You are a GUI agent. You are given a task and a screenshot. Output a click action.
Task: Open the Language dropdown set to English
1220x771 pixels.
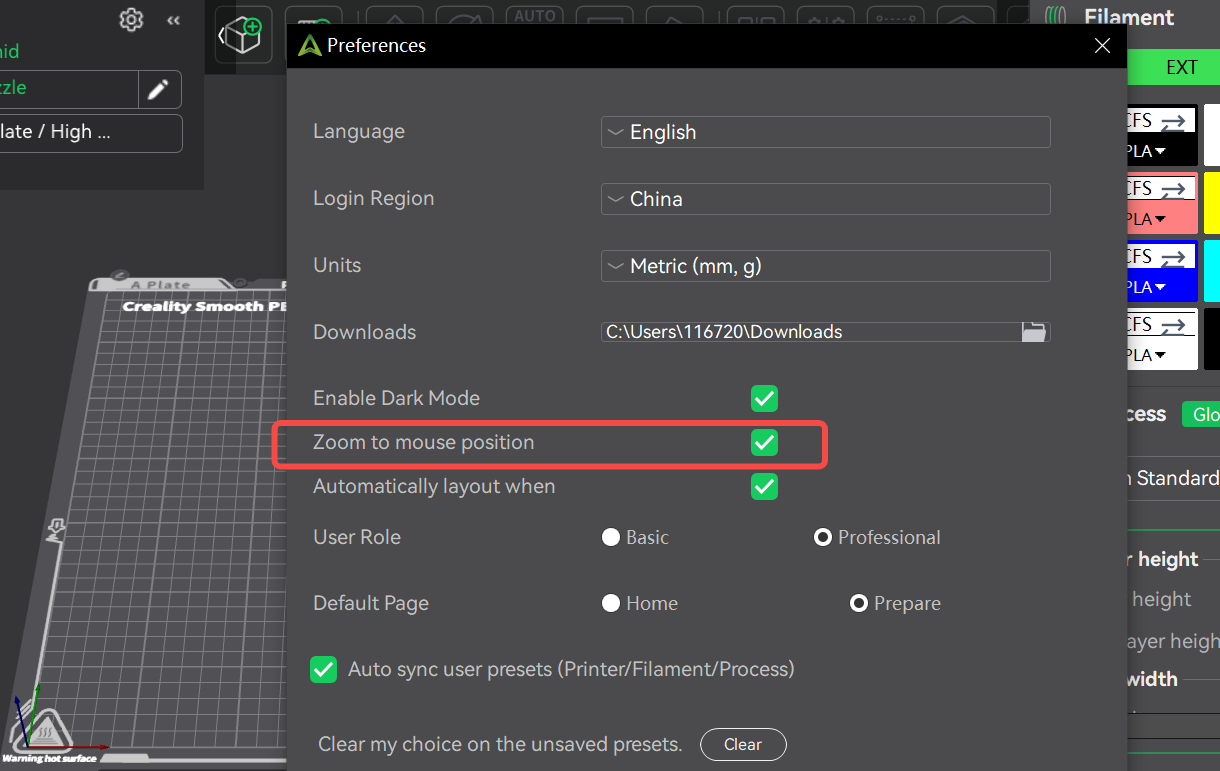point(825,132)
